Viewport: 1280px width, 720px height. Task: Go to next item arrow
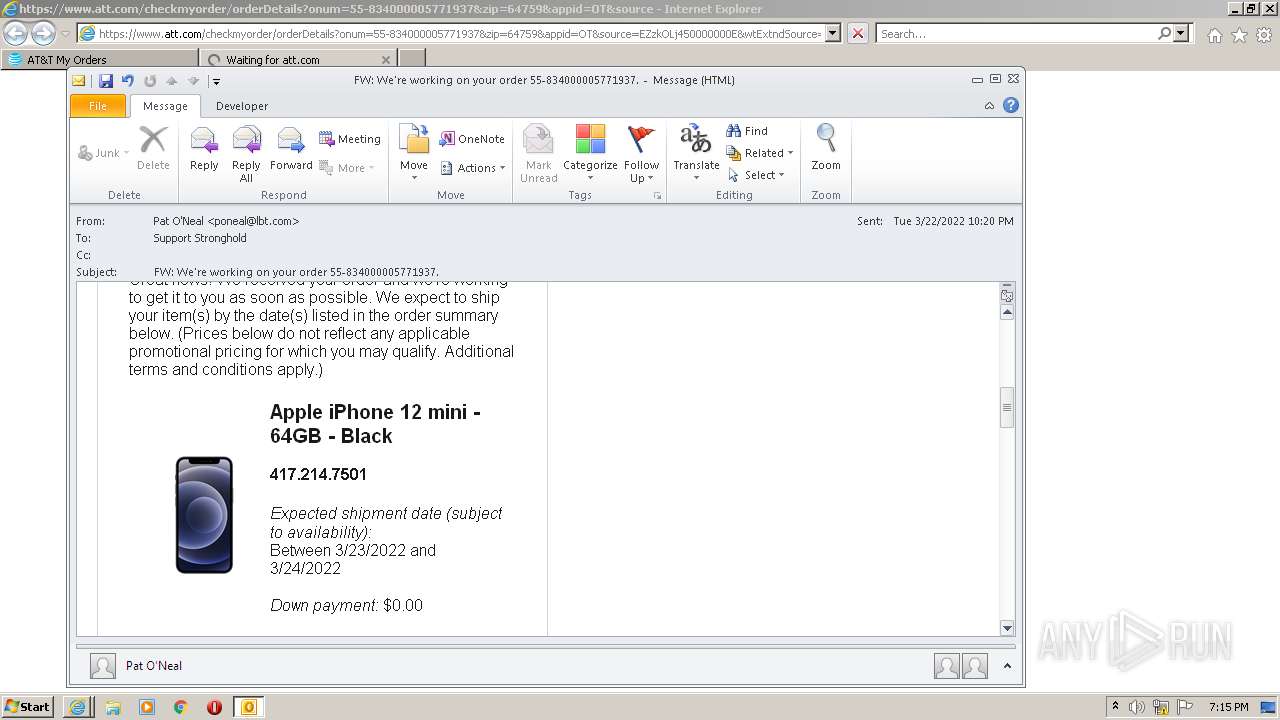pyautogui.click(x=194, y=81)
